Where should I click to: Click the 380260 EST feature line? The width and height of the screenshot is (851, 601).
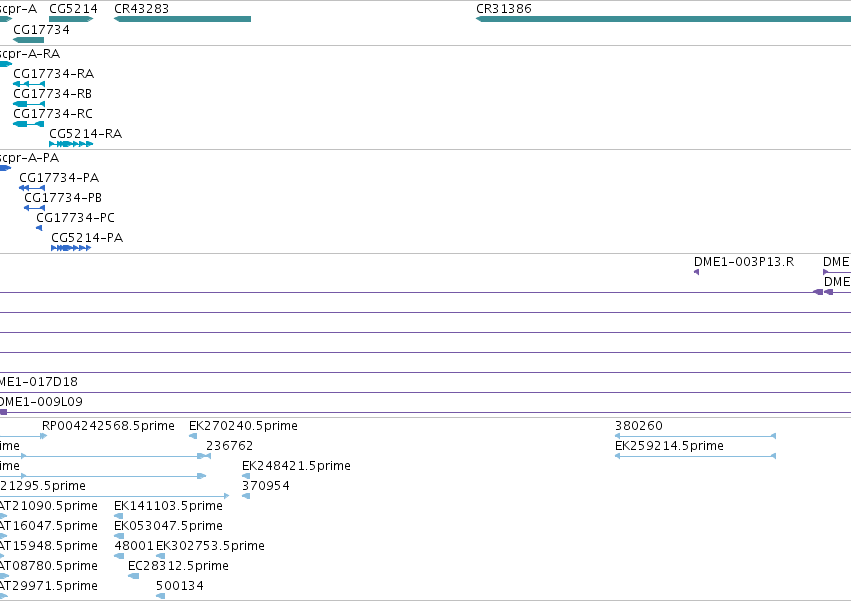click(695, 436)
